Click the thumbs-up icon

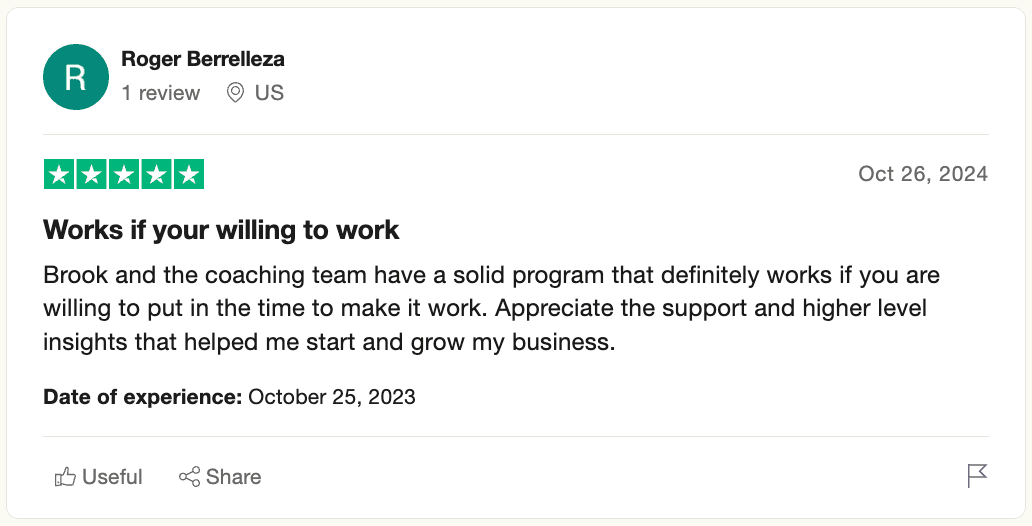pyautogui.click(x=65, y=477)
